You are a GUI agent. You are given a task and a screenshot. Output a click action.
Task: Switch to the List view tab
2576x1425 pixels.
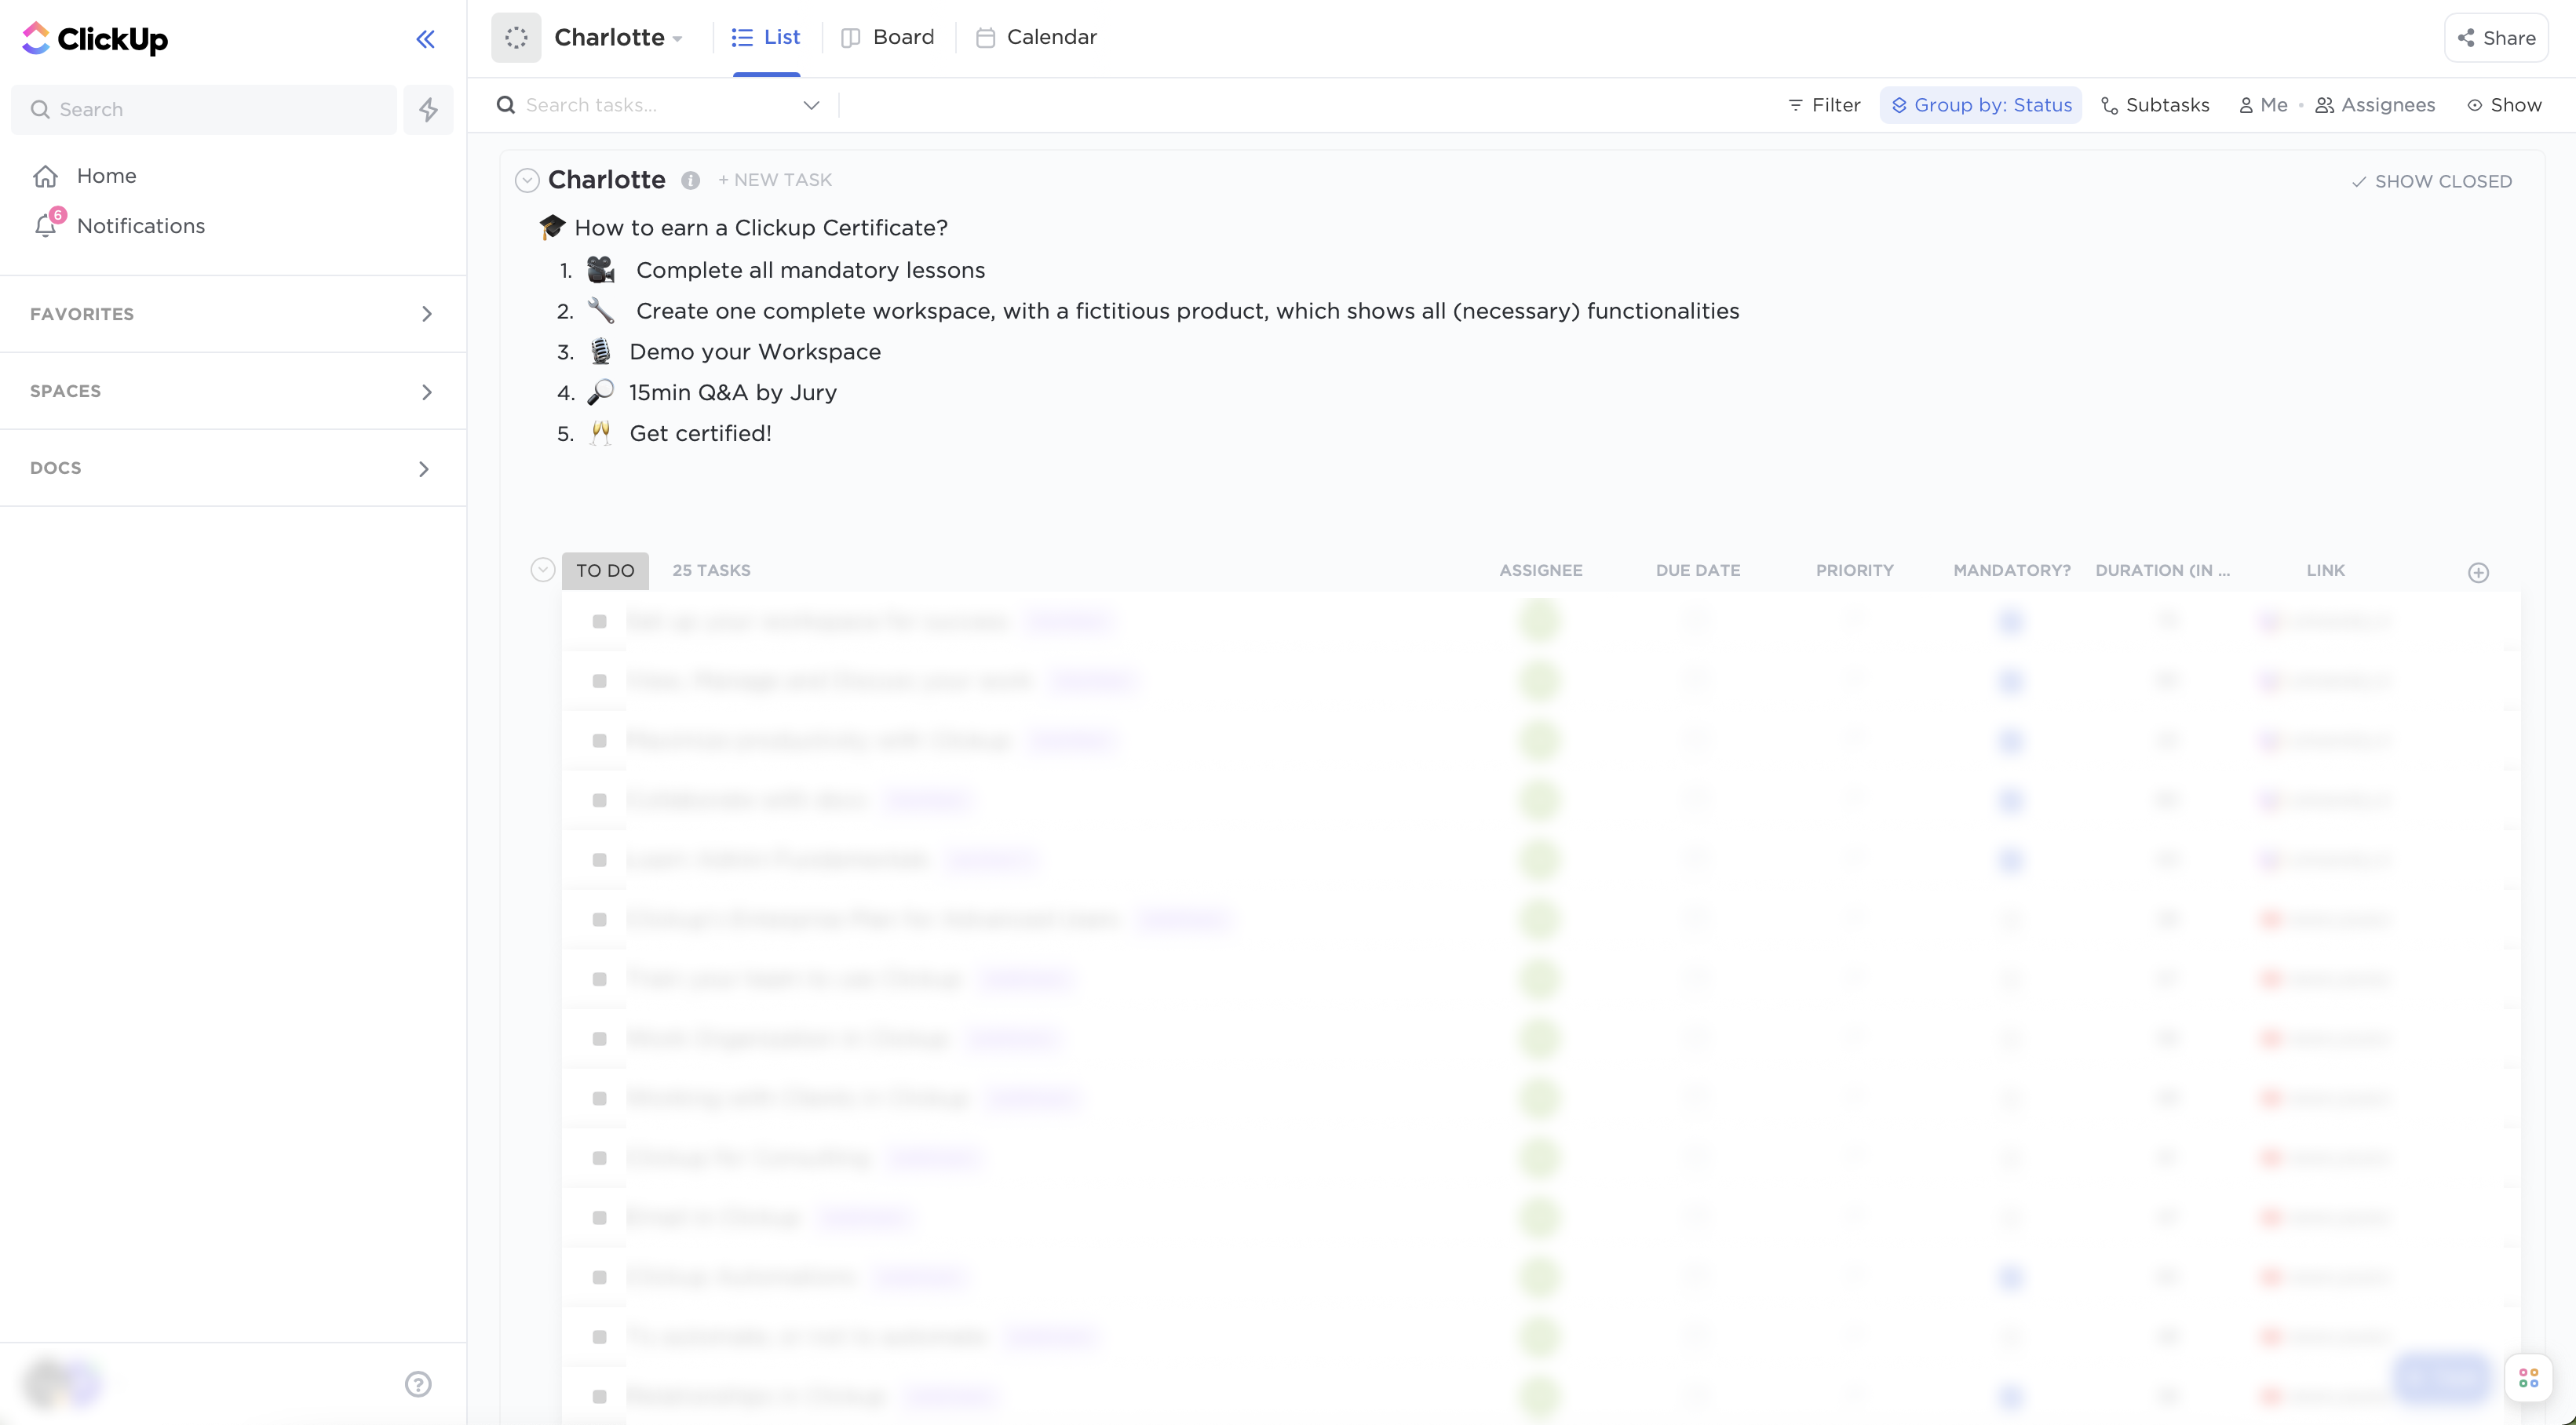click(766, 38)
